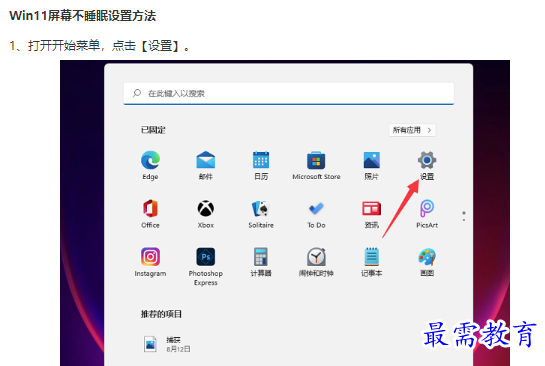Select the 已固定 pinned section heading
545x366 pixels.
153,130
